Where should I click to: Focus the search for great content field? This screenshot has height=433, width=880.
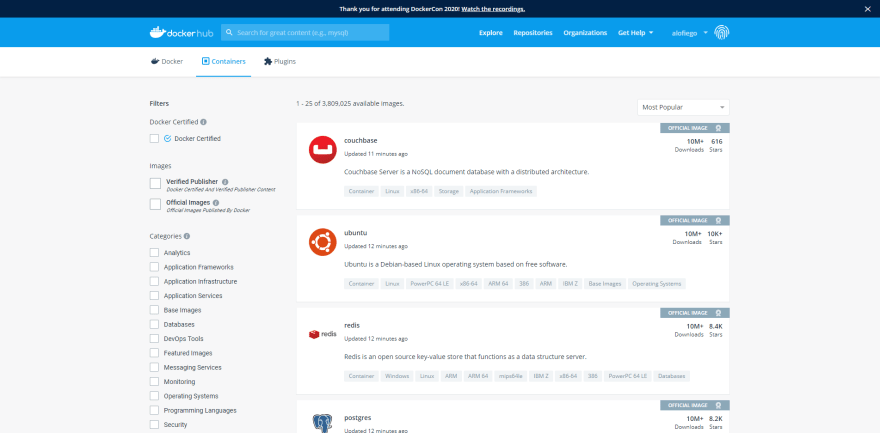(305, 33)
